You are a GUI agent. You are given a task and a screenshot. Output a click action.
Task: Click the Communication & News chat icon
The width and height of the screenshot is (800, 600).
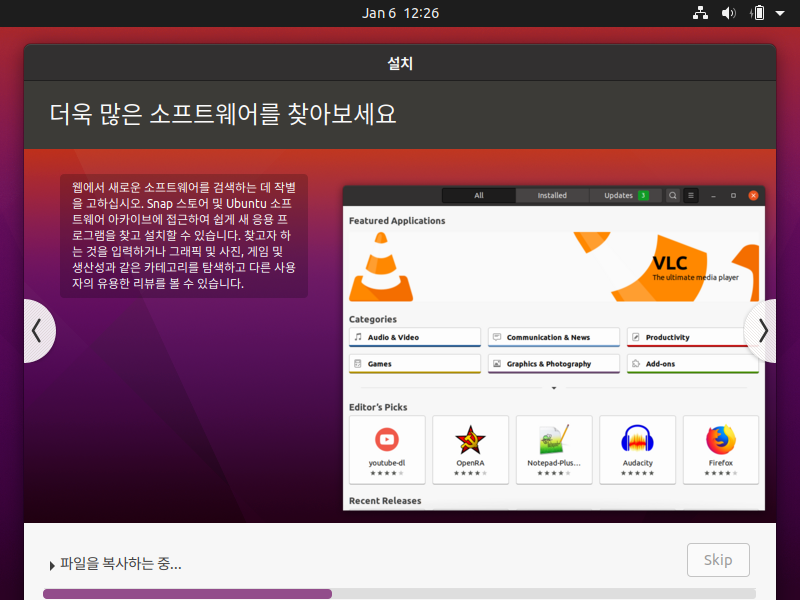pos(497,337)
